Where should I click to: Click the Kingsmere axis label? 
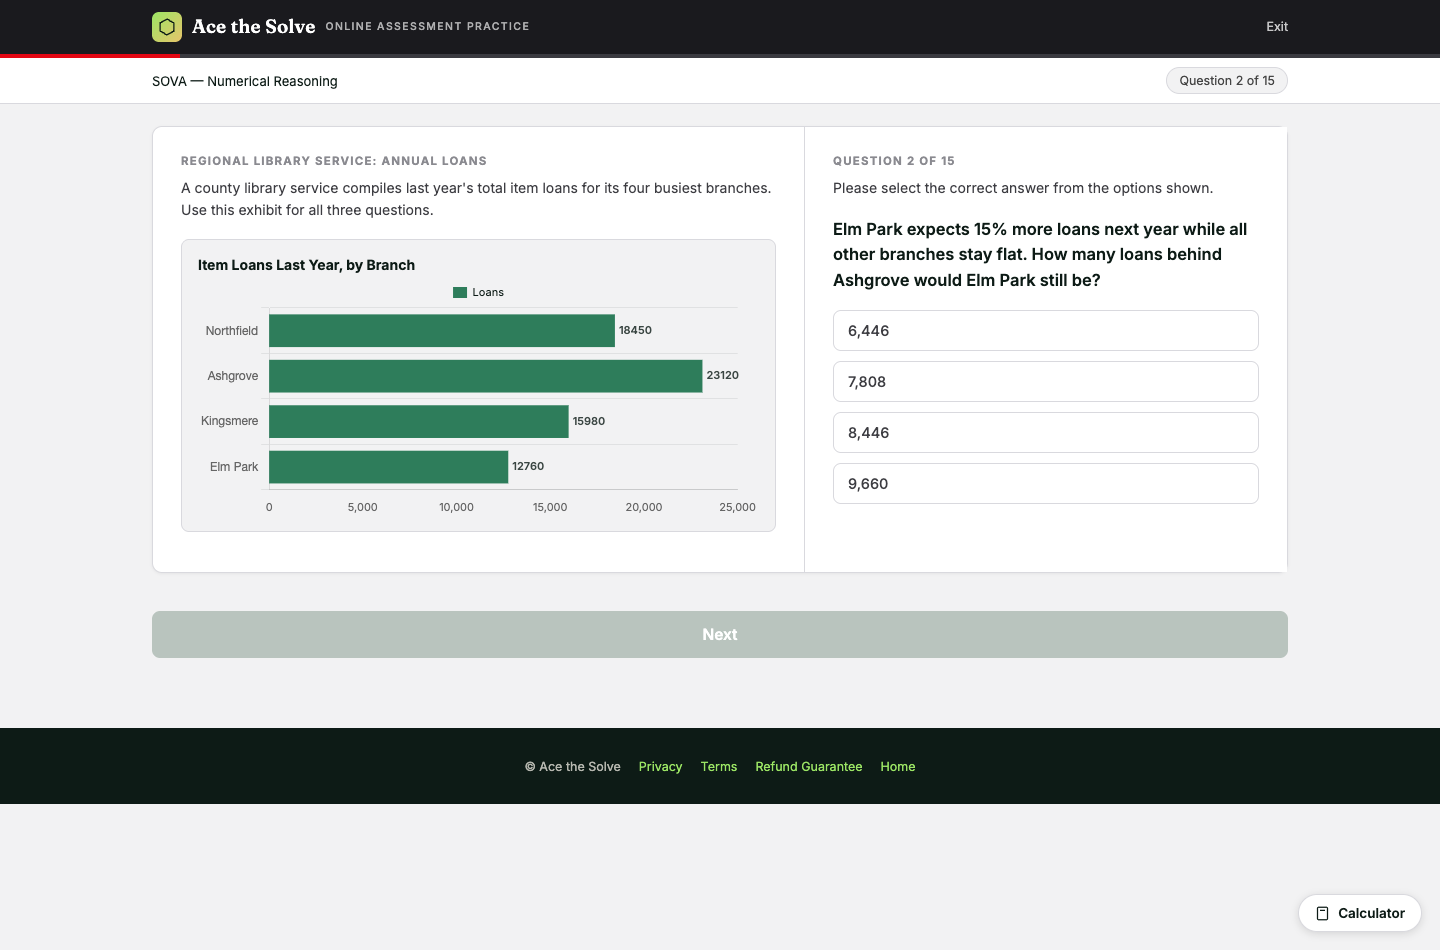pyautogui.click(x=230, y=421)
